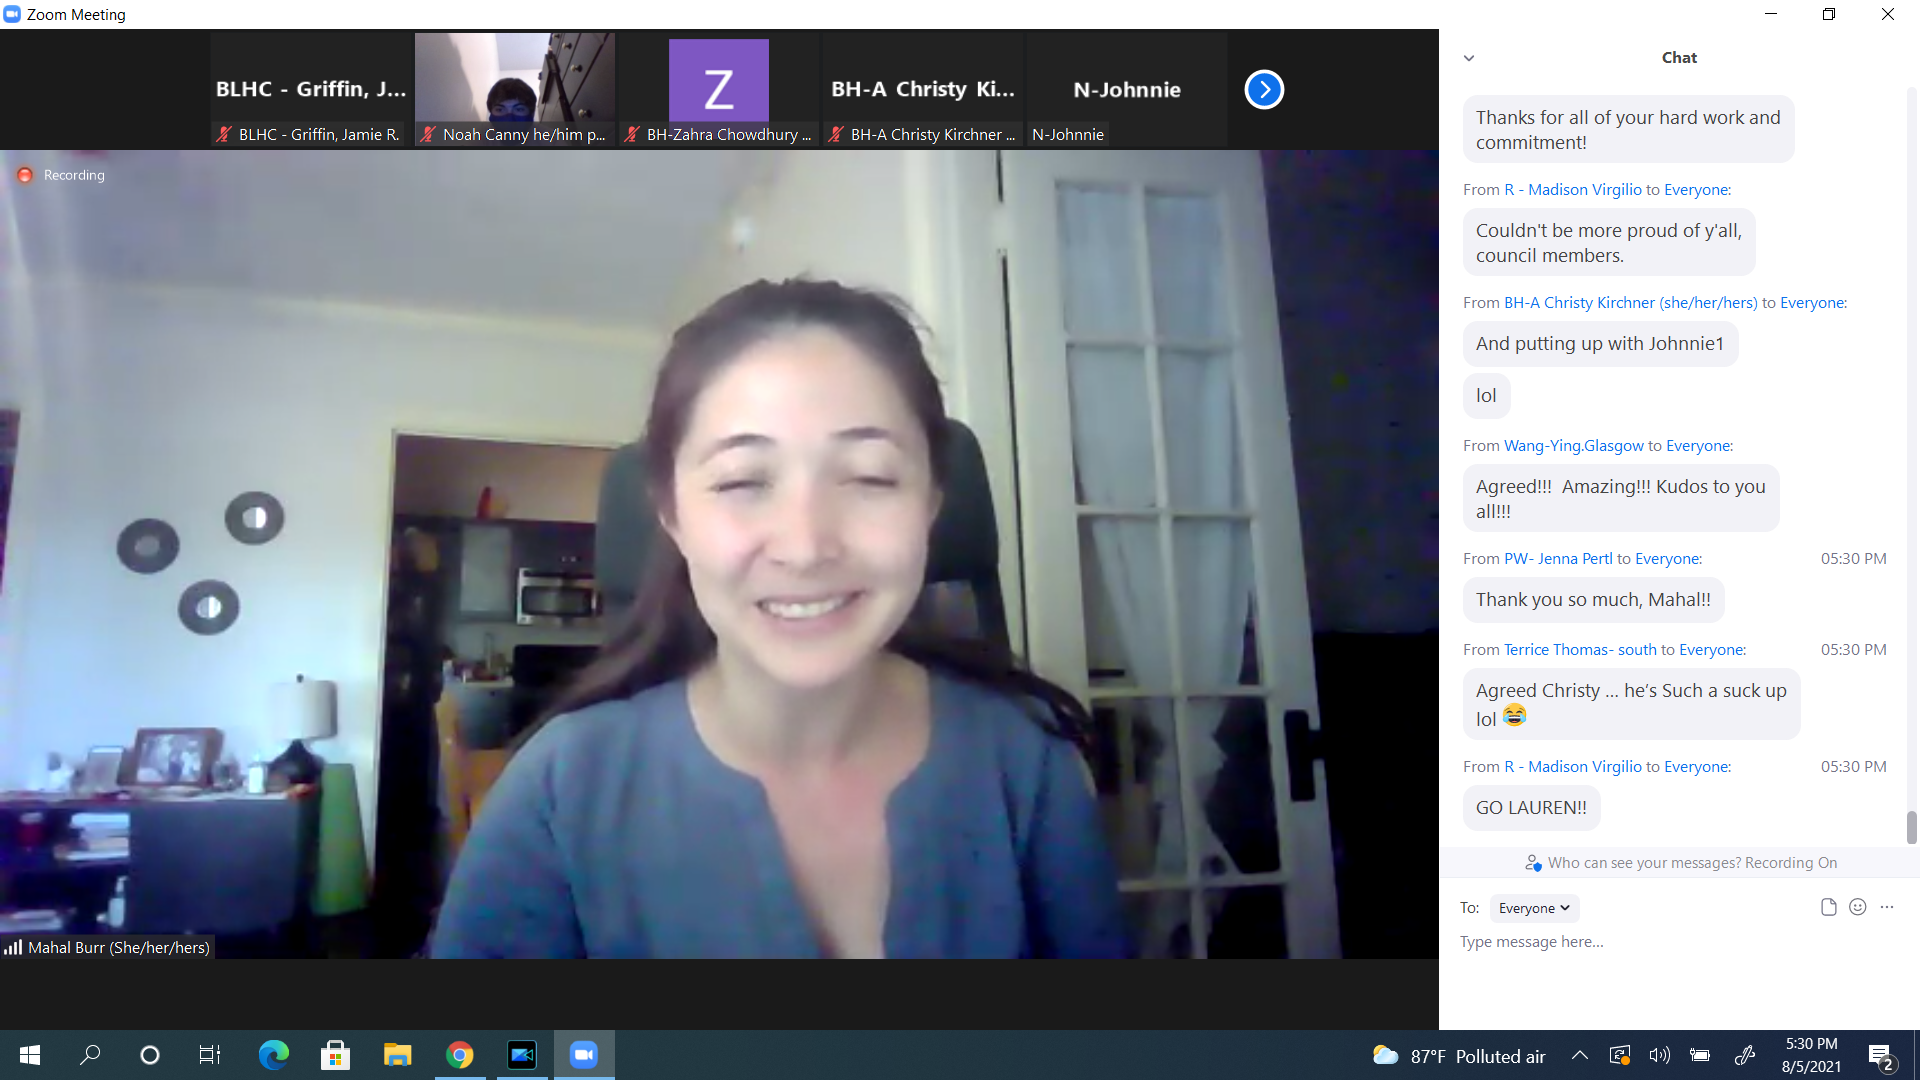Image resolution: width=1920 pixels, height=1080 pixels.
Task: Launch Microsoft Edge from taskbar
Action: click(x=273, y=1055)
